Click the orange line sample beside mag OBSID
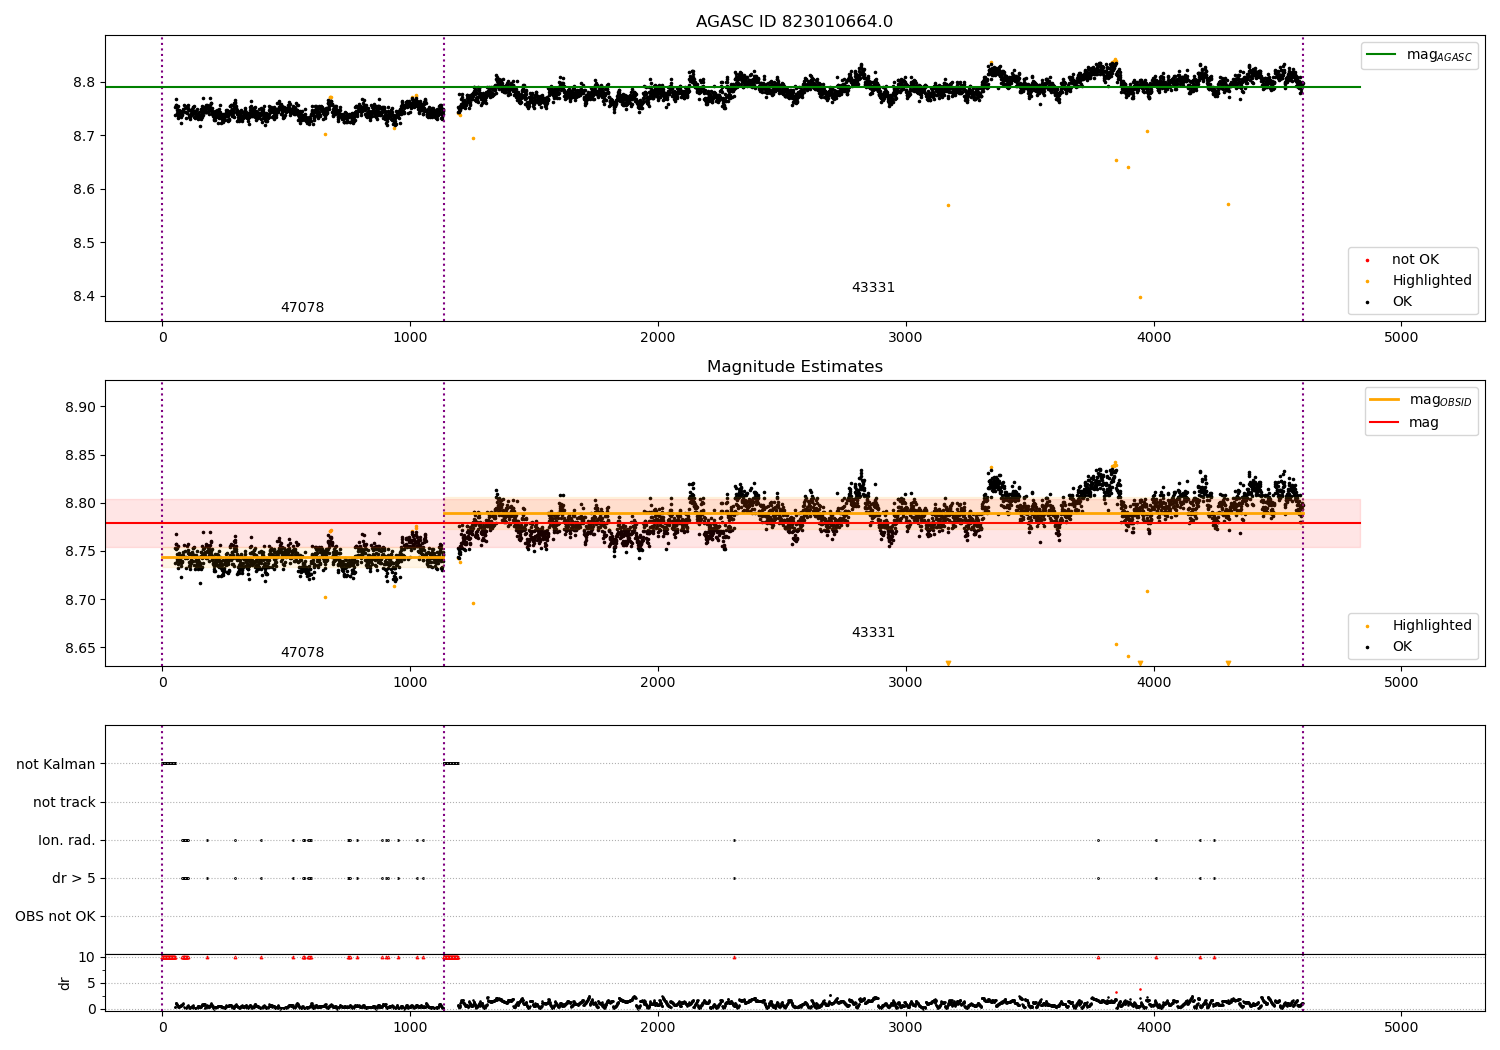This screenshot has height=1050, width=1500. [x=1385, y=400]
